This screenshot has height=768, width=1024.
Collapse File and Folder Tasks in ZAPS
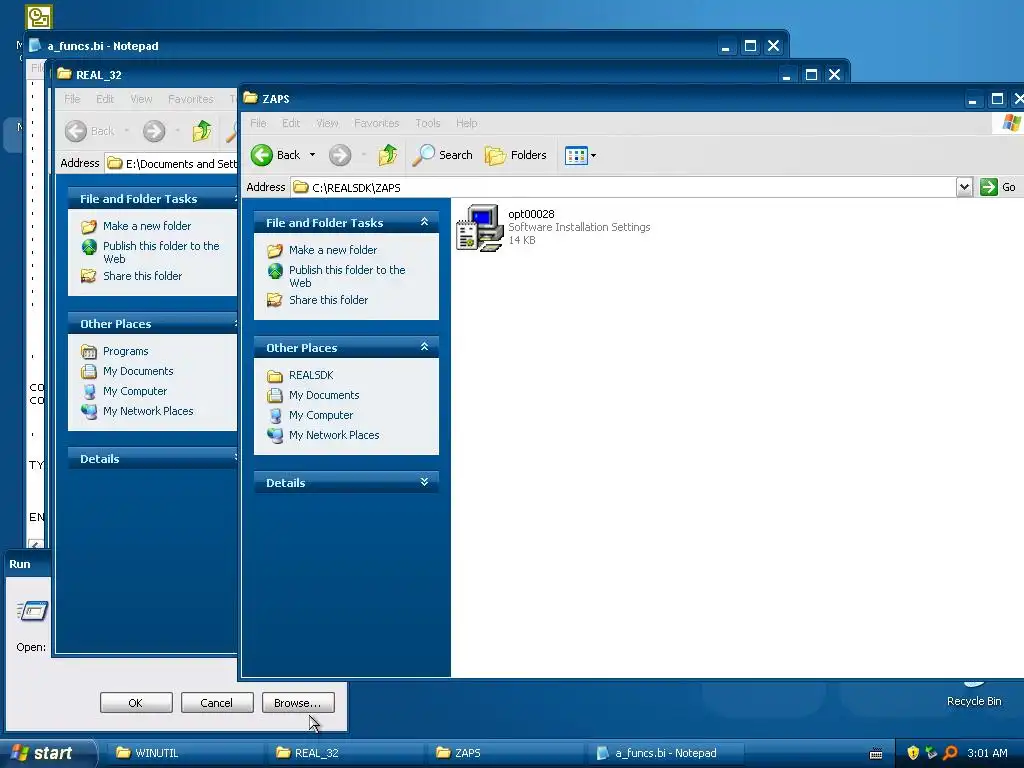[424, 222]
